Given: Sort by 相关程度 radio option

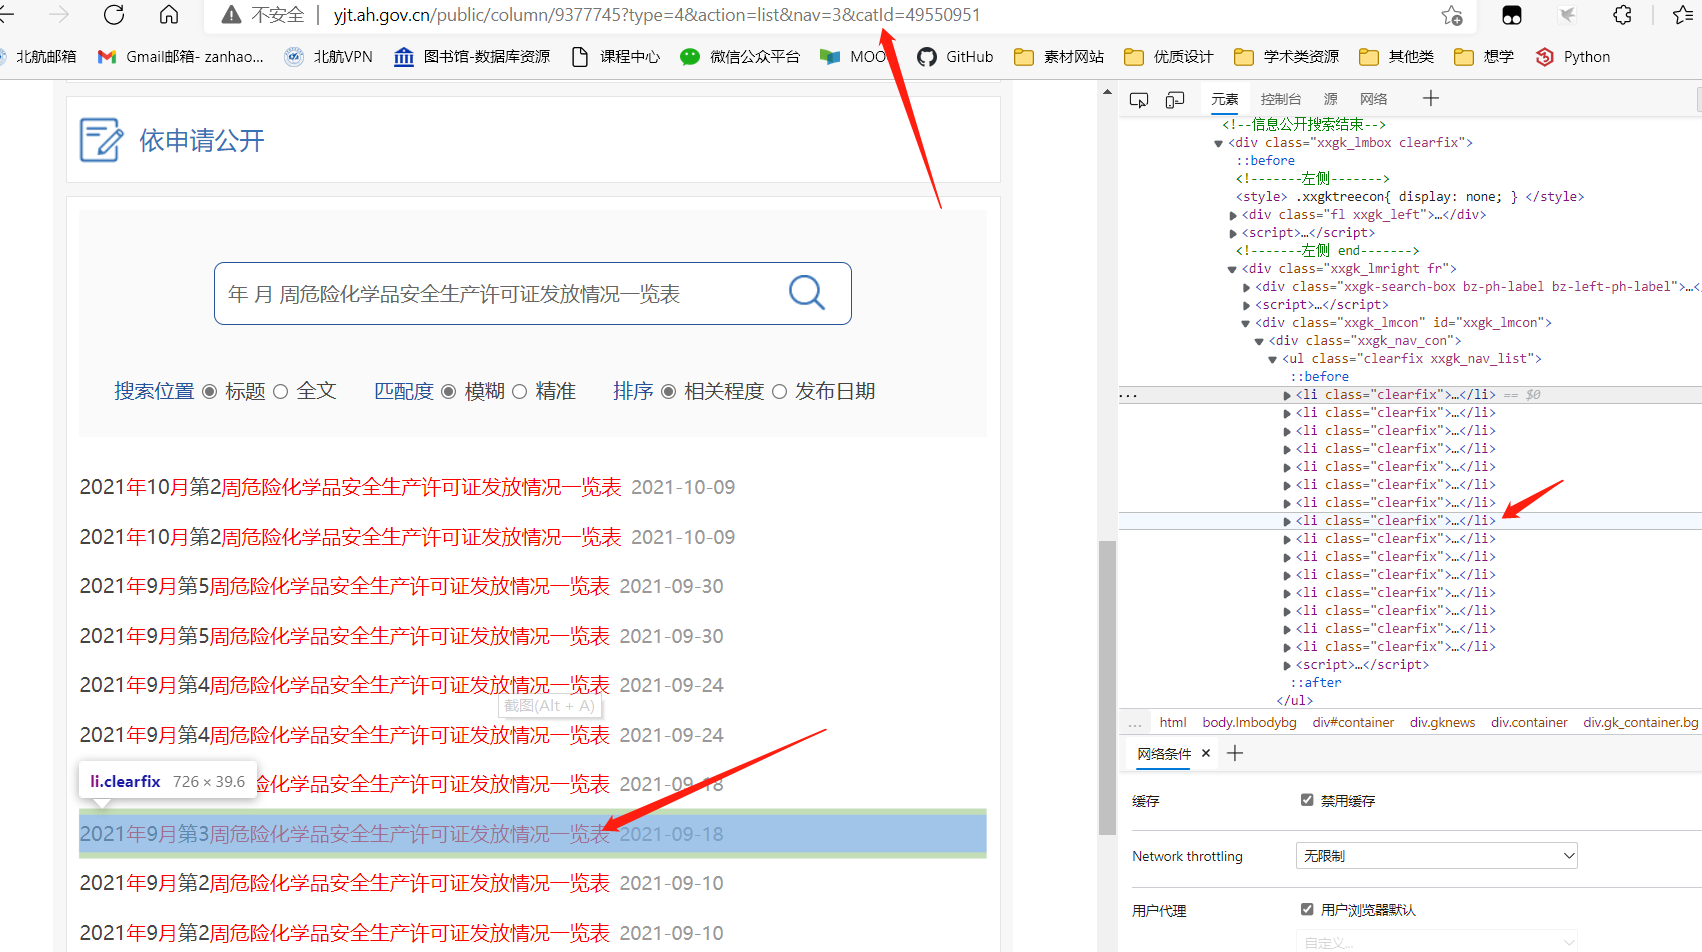Looking at the screenshot, I should click(669, 392).
